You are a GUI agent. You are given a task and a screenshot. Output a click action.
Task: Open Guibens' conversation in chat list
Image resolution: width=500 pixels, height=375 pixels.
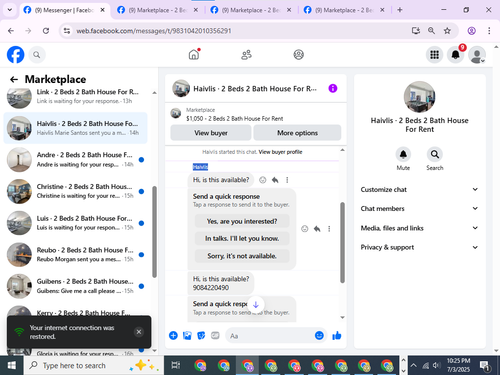[75, 286]
